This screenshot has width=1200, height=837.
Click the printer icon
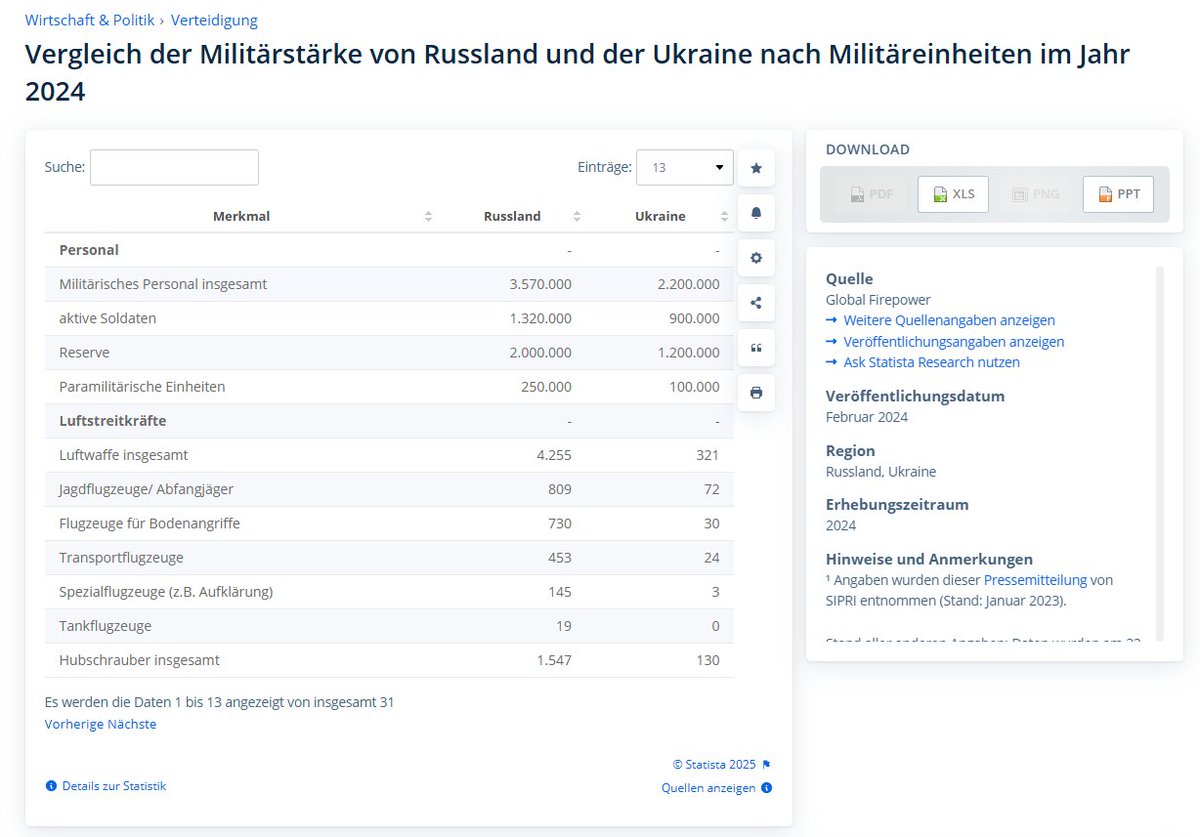[756, 393]
